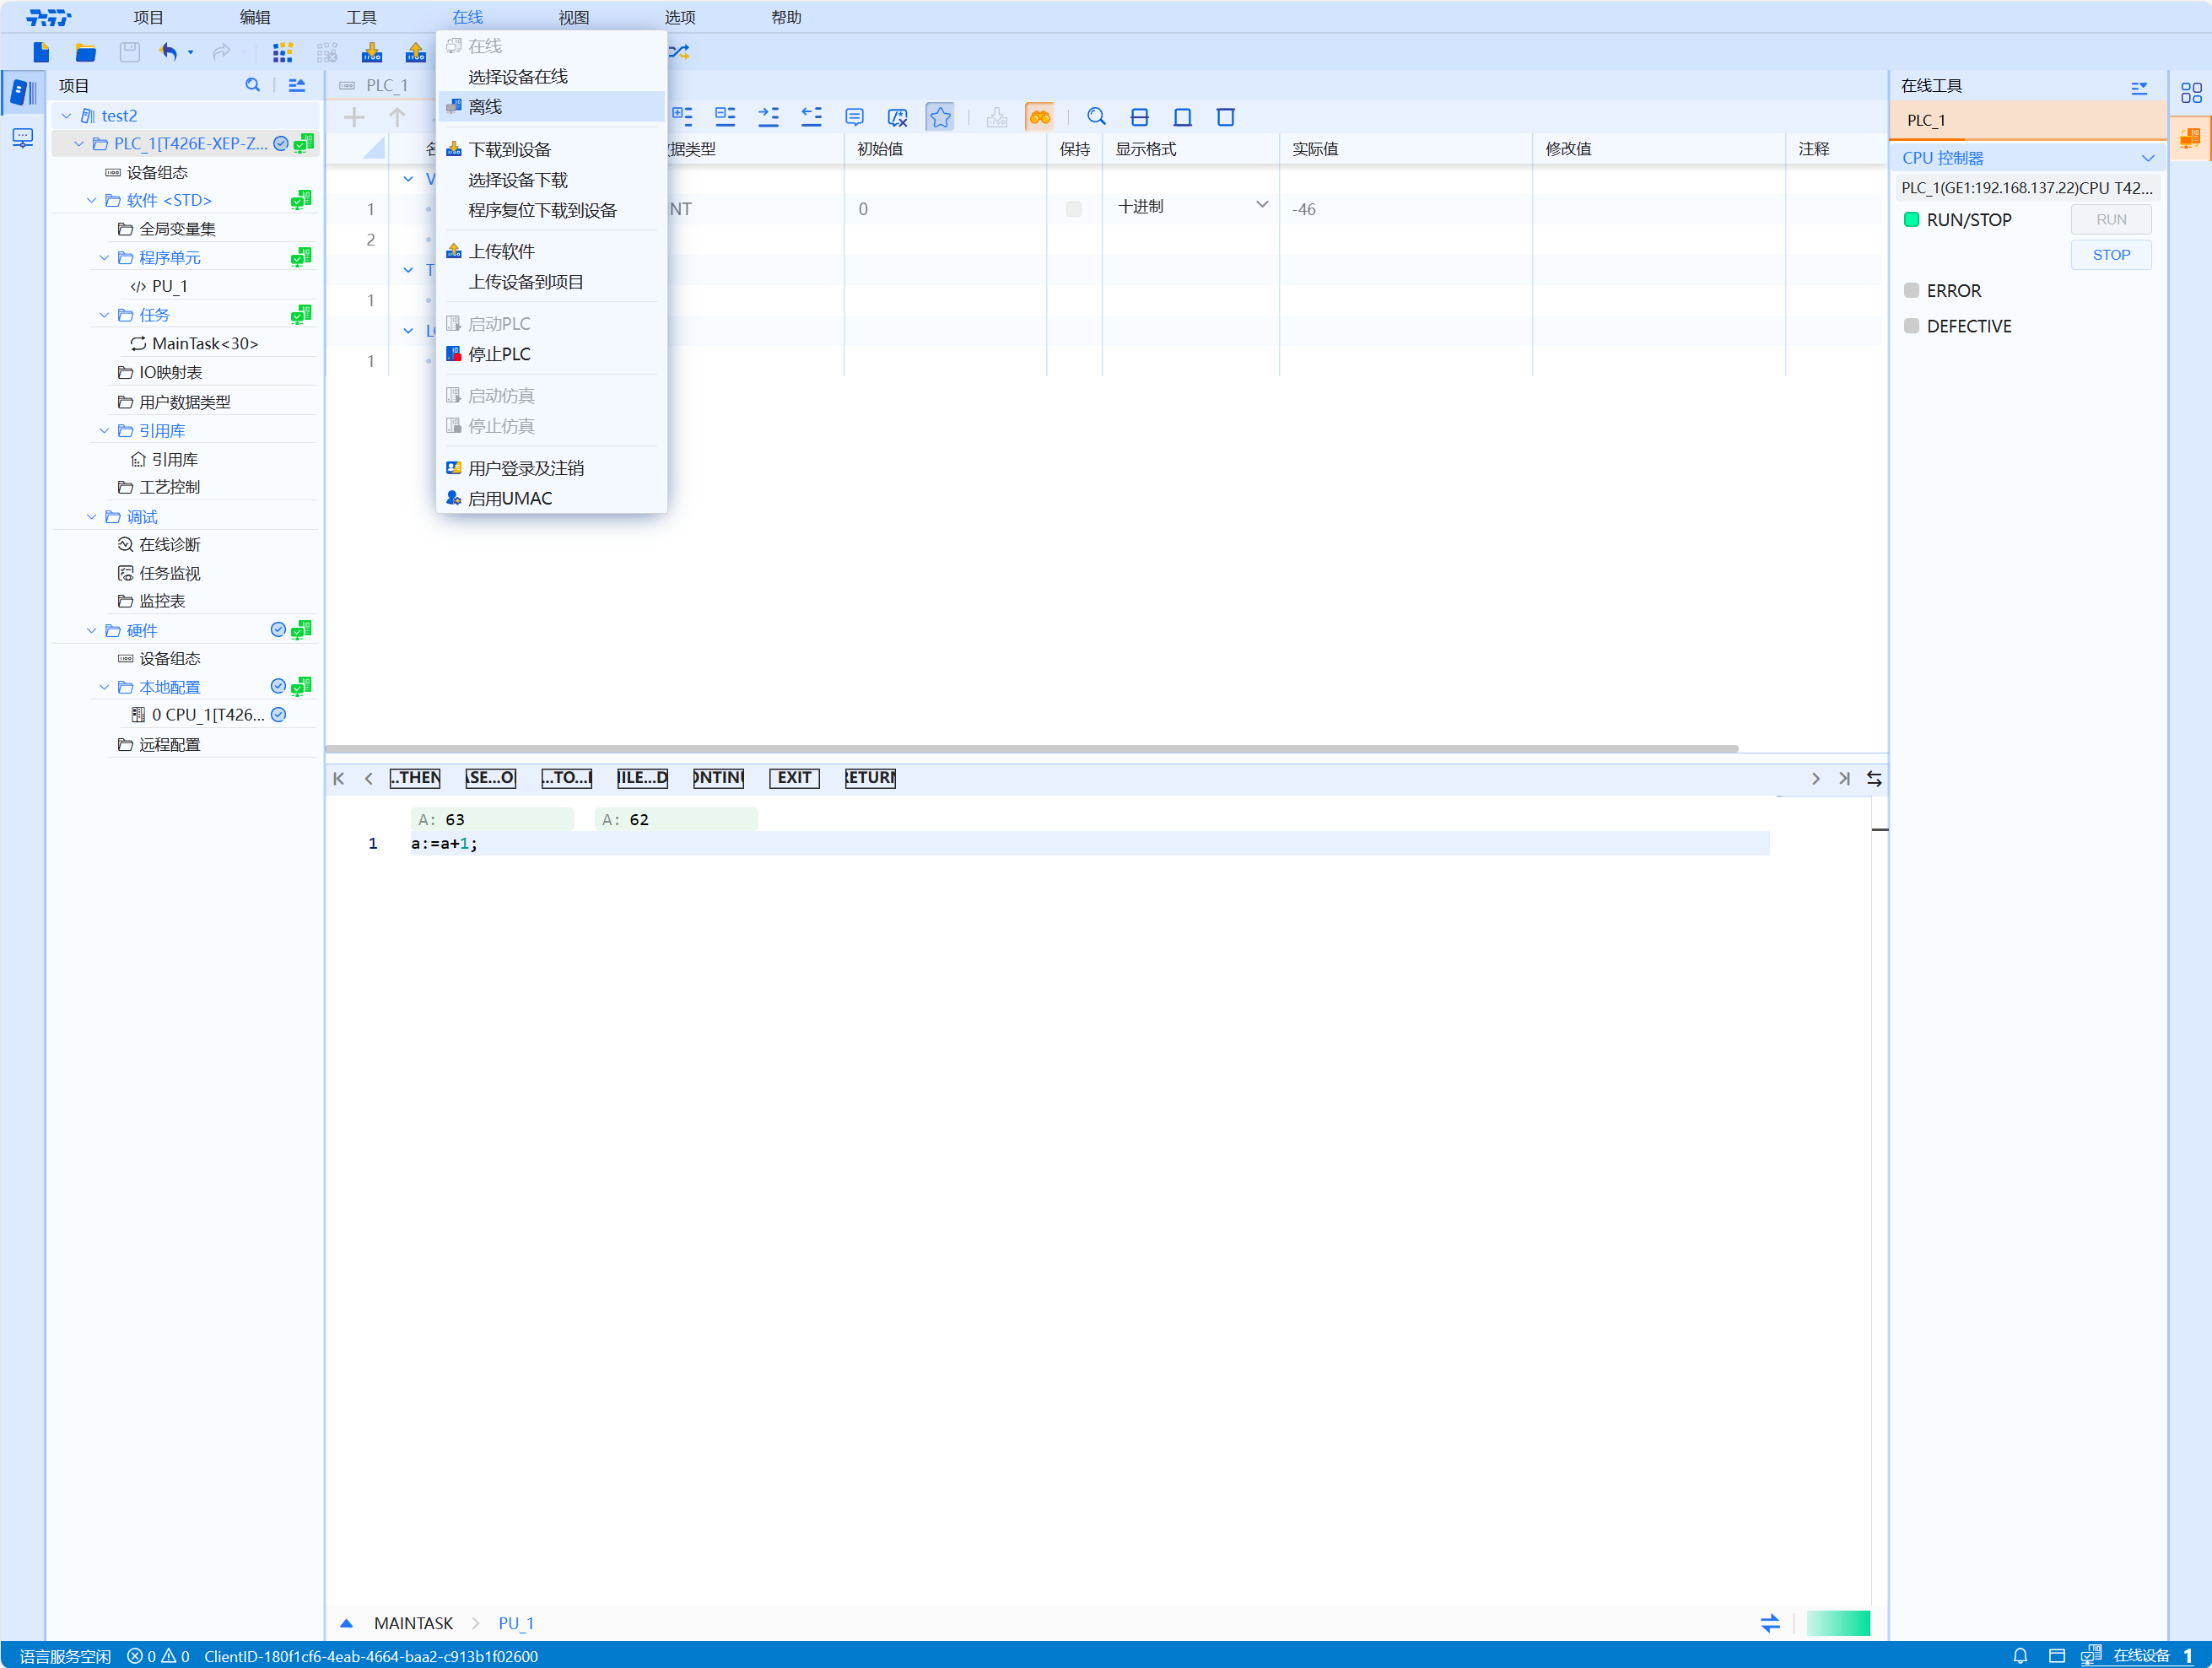Click the blue grid modules toolbar icon

283,52
